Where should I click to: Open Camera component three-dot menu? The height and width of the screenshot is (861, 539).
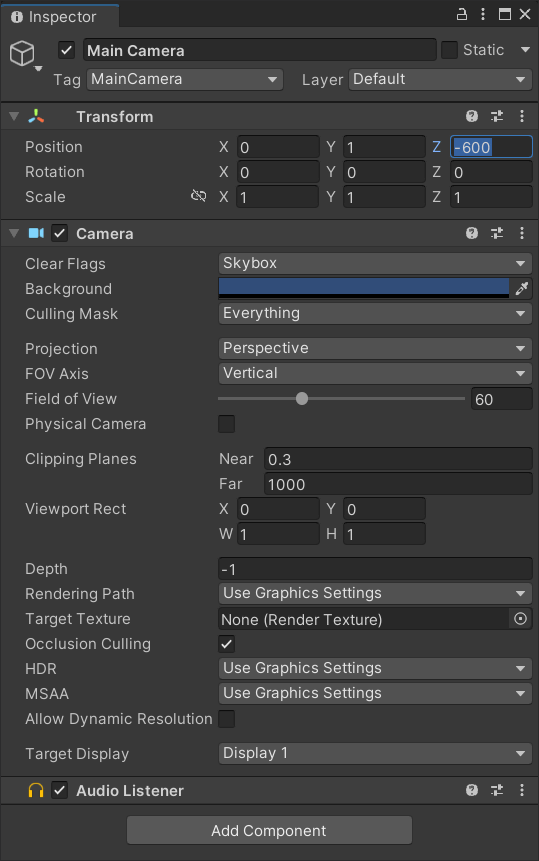coord(521,233)
